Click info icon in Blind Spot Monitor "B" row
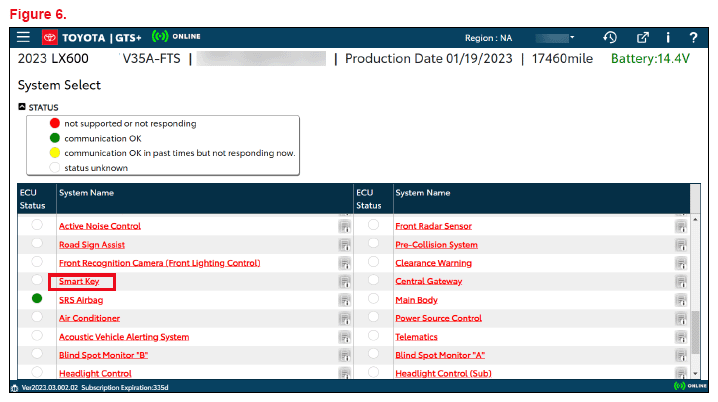This screenshot has width=718, height=402. [x=344, y=355]
